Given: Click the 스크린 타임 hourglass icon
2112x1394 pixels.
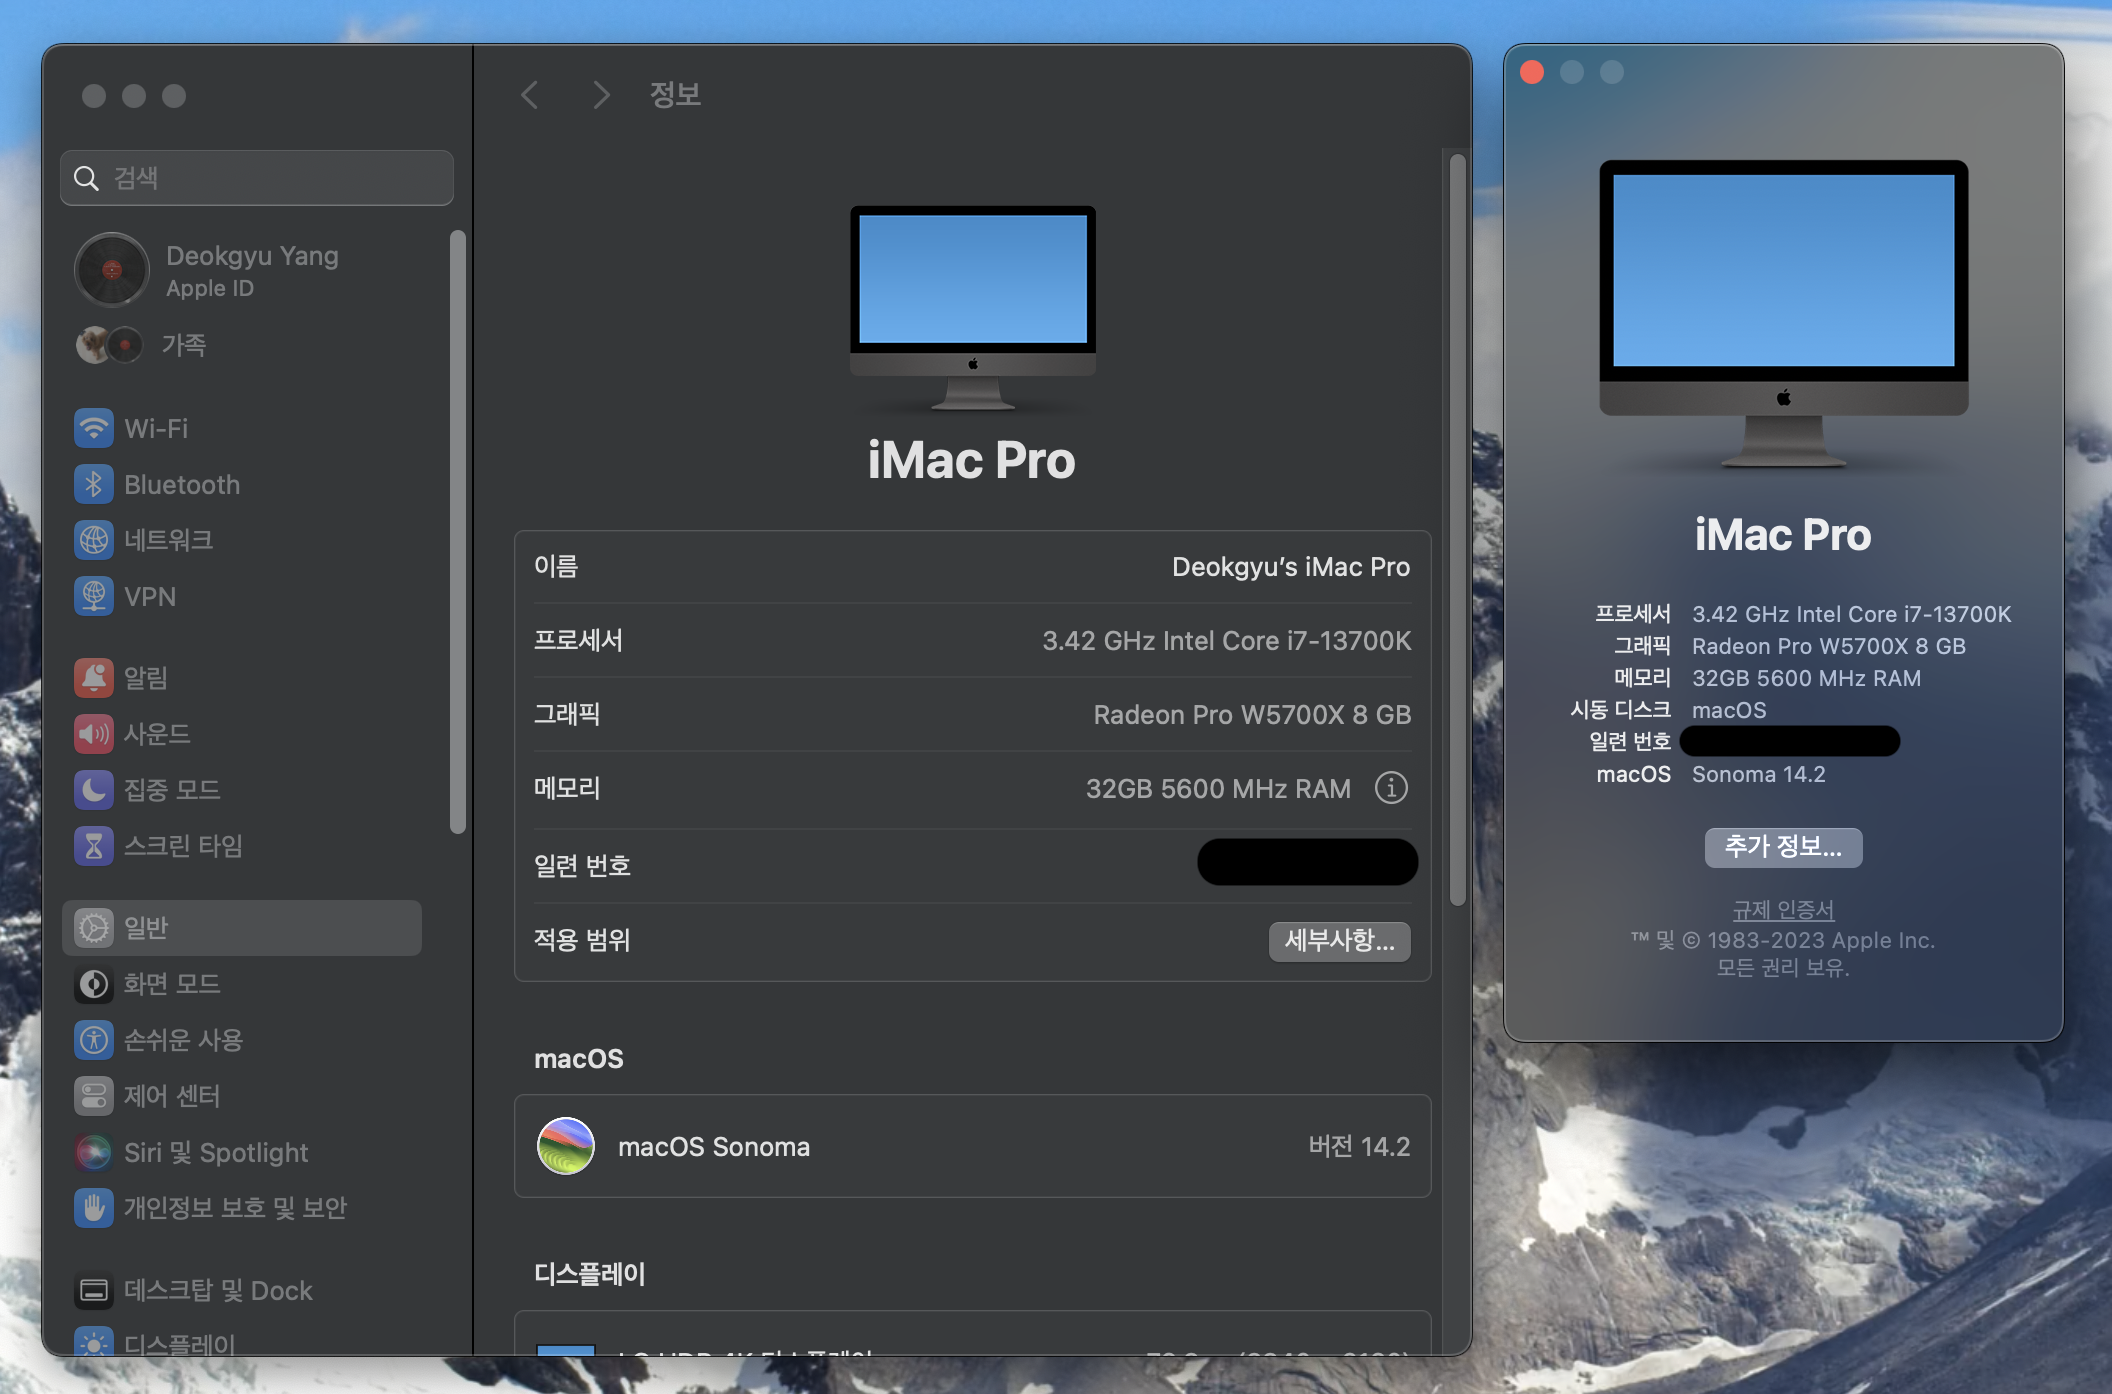Looking at the screenshot, I should (x=94, y=846).
